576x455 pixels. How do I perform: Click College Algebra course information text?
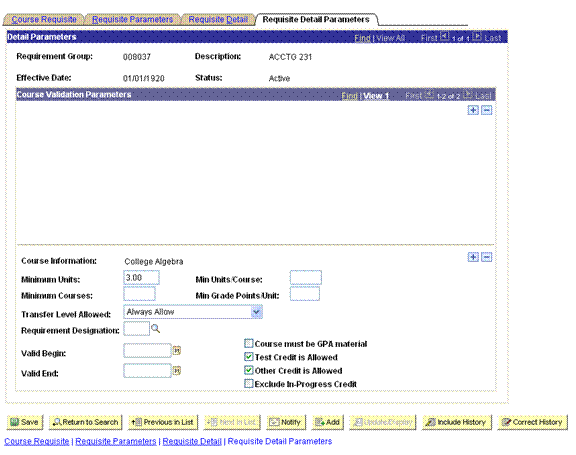pos(154,261)
